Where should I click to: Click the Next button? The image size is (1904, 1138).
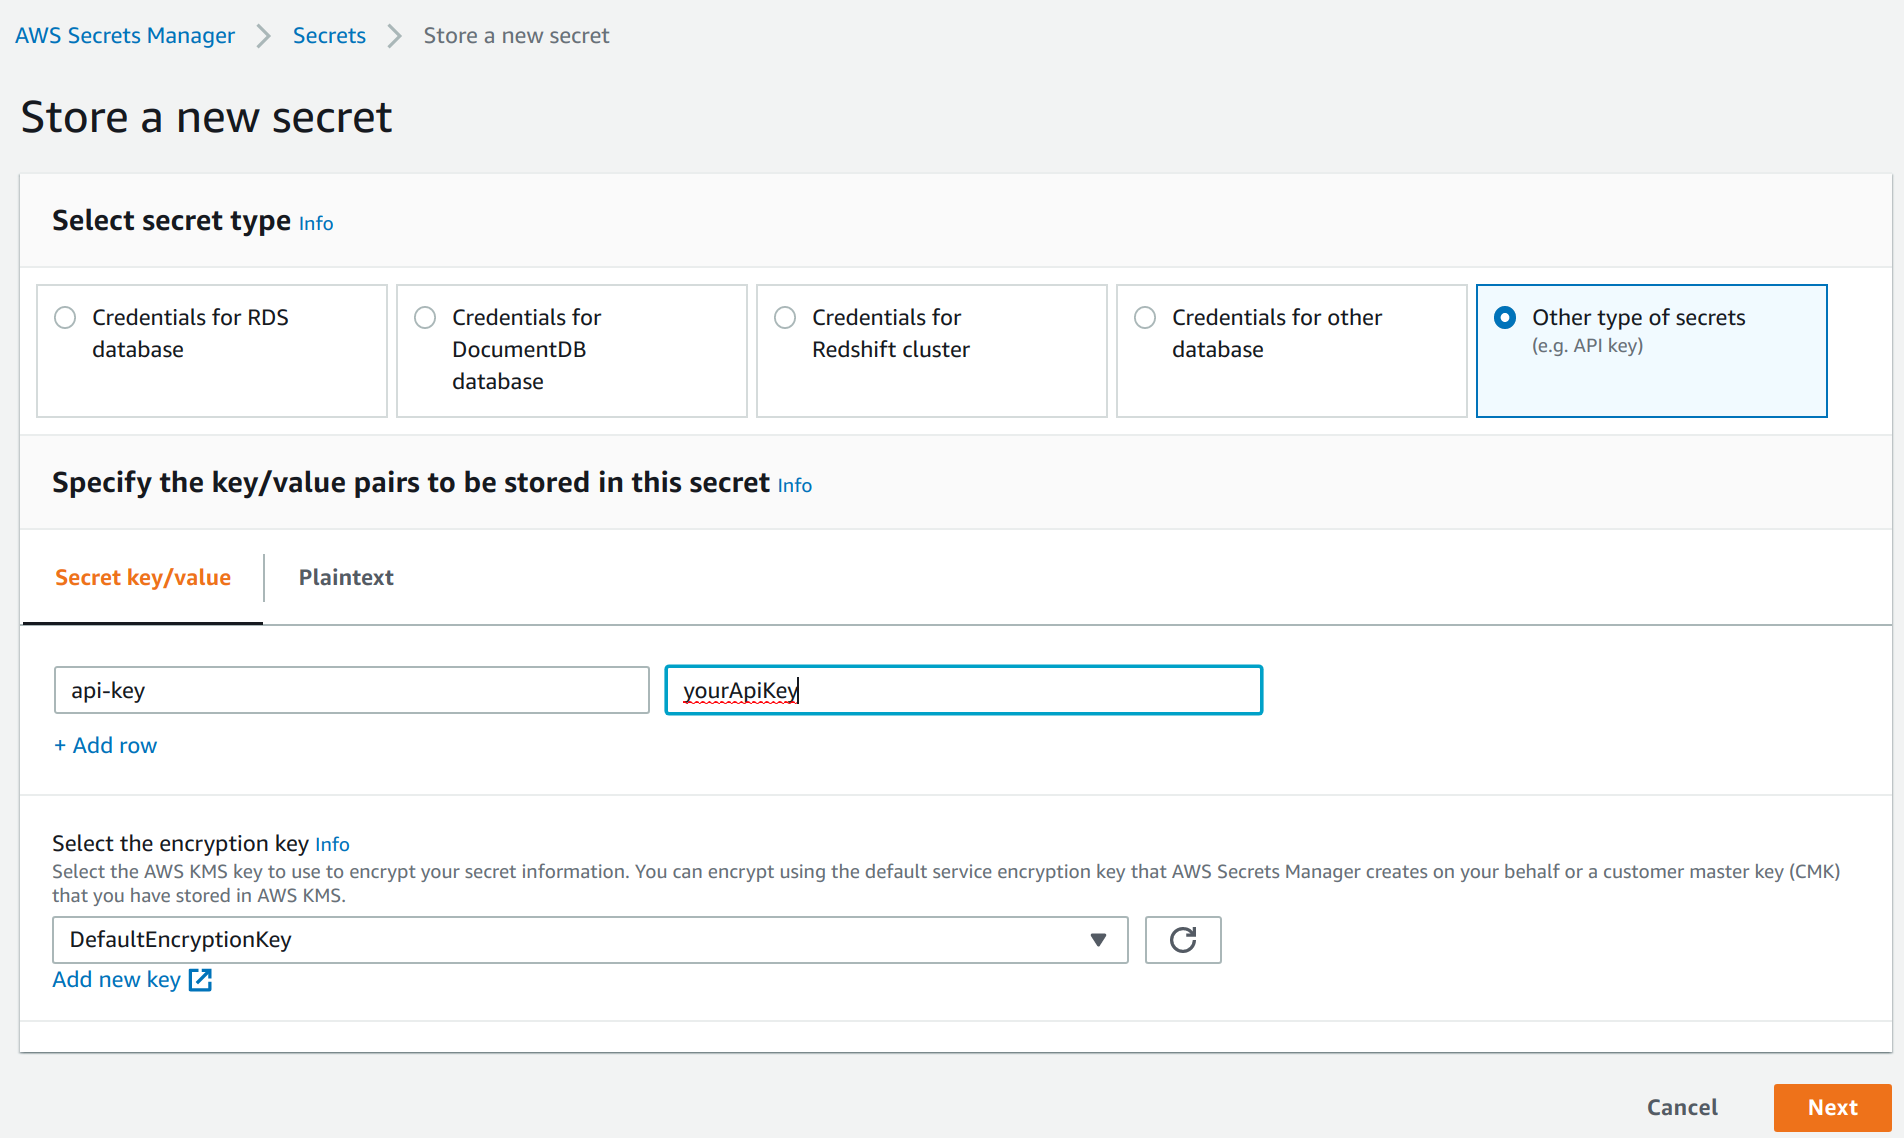tap(1832, 1107)
